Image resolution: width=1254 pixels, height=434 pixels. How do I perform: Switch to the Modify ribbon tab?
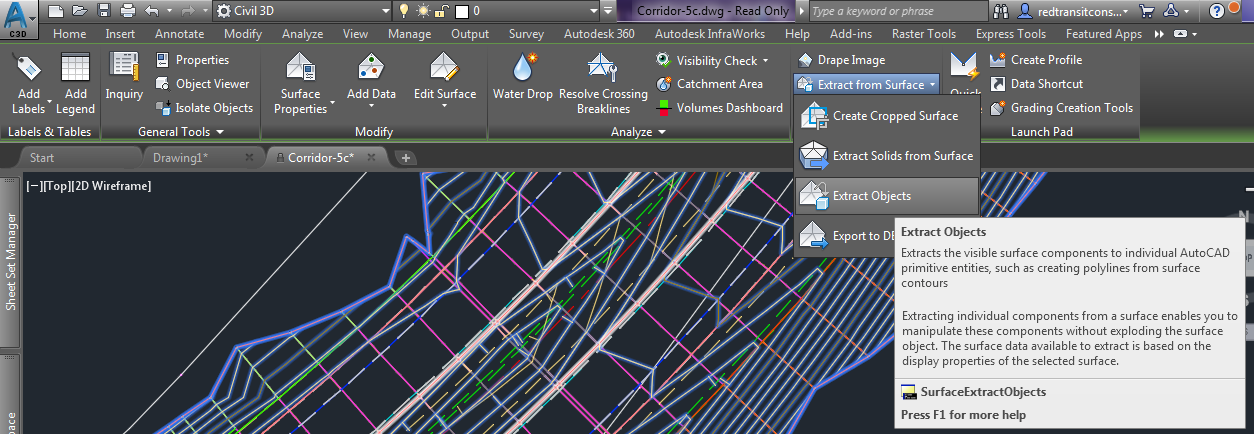coord(243,34)
